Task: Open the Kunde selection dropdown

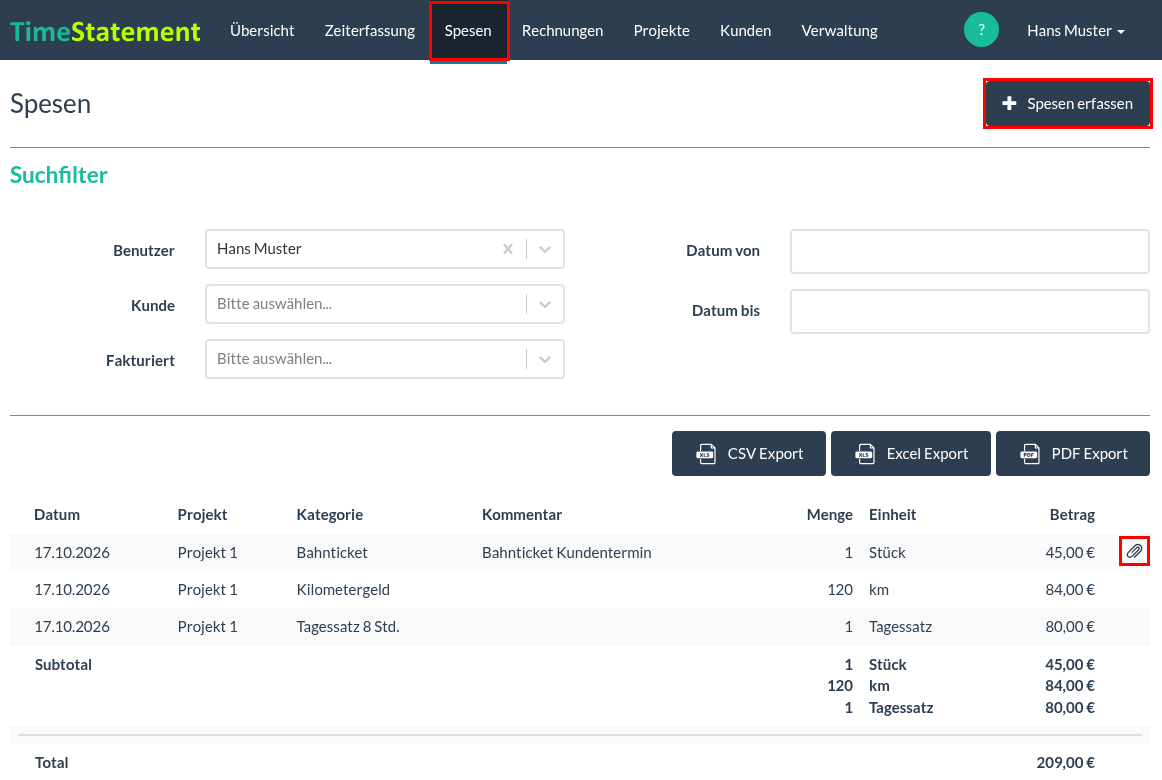Action: (x=385, y=304)
